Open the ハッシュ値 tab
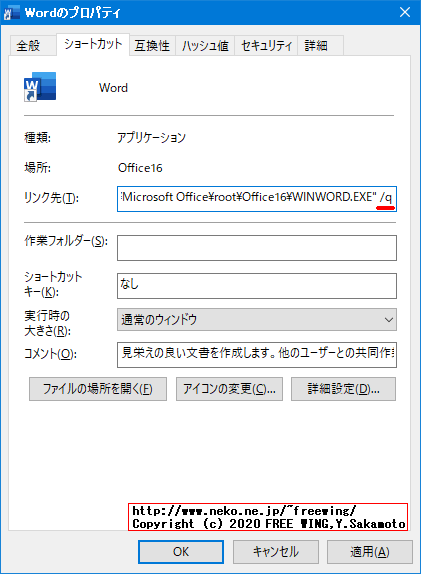Image resolution: width=421 pixels, height=574 pixels. point(205,46)
